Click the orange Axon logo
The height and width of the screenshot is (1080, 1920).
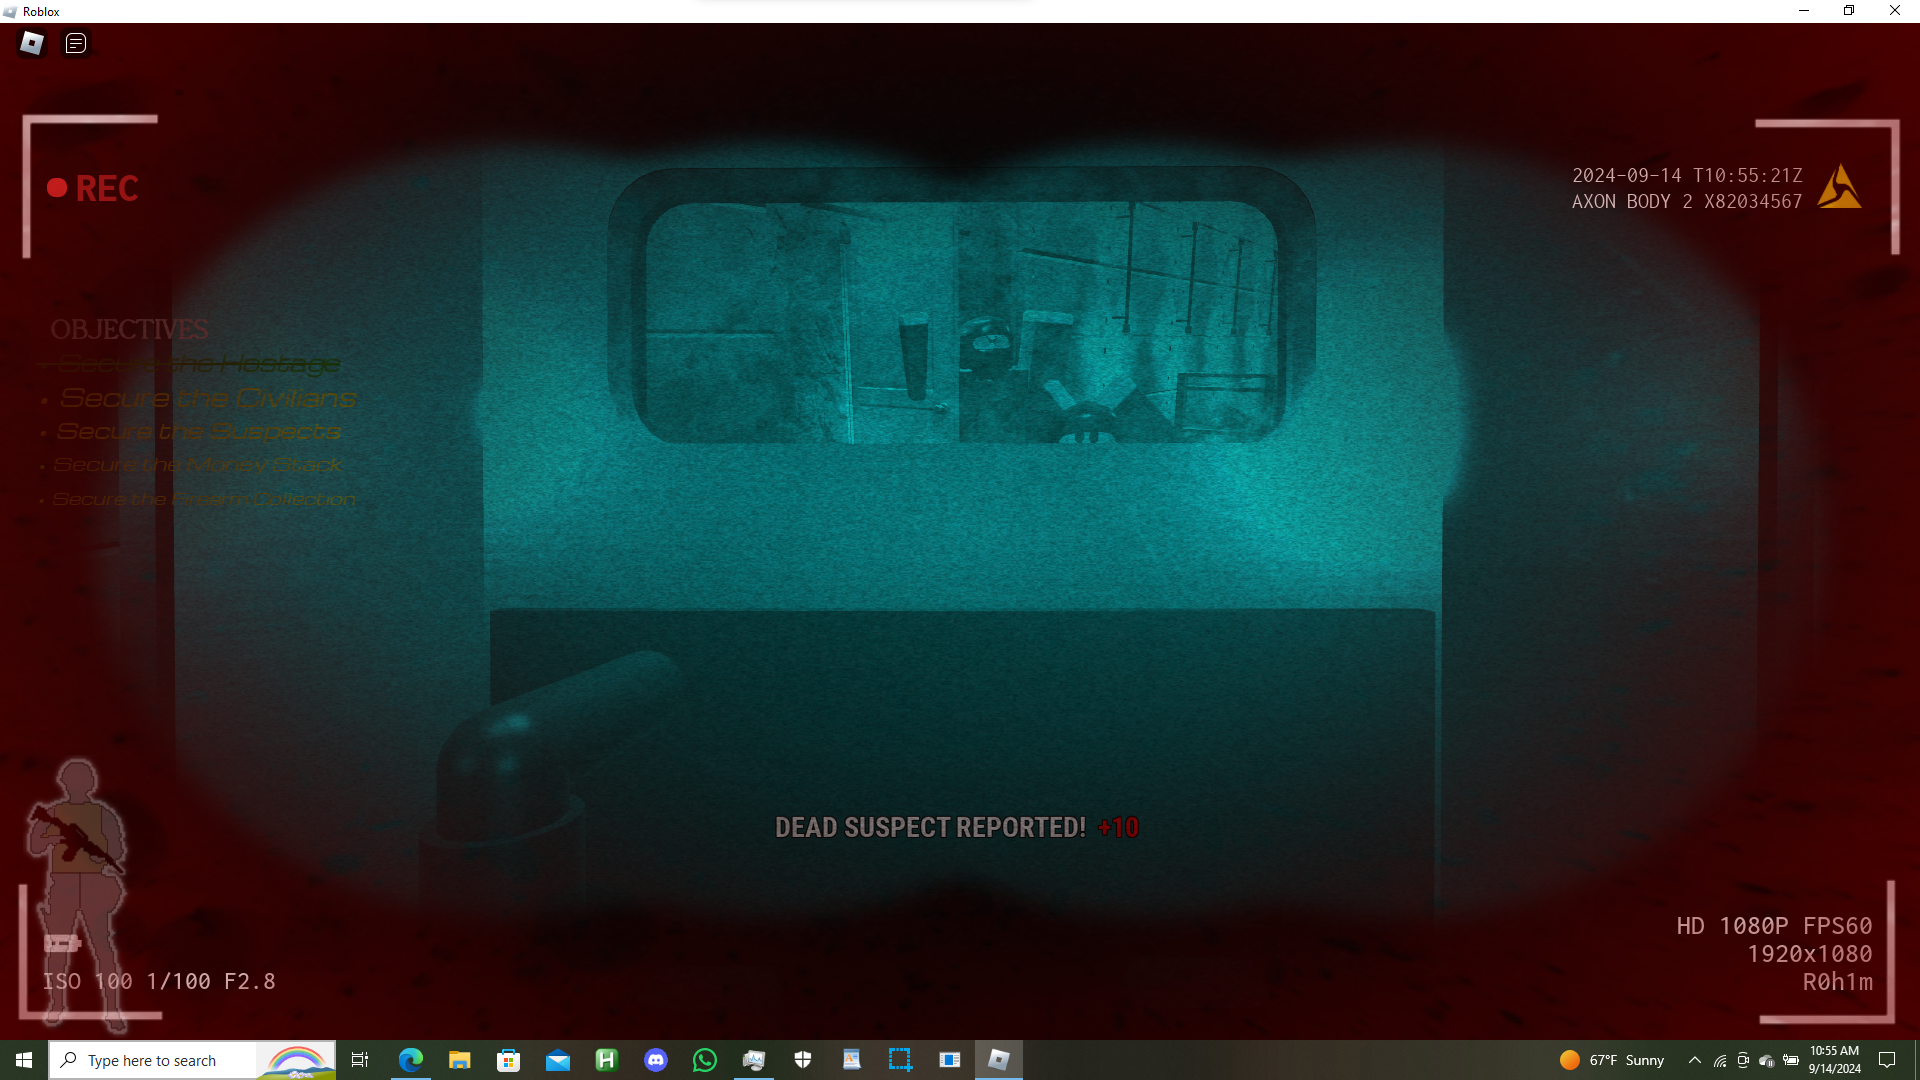[x=1838, y=188]
